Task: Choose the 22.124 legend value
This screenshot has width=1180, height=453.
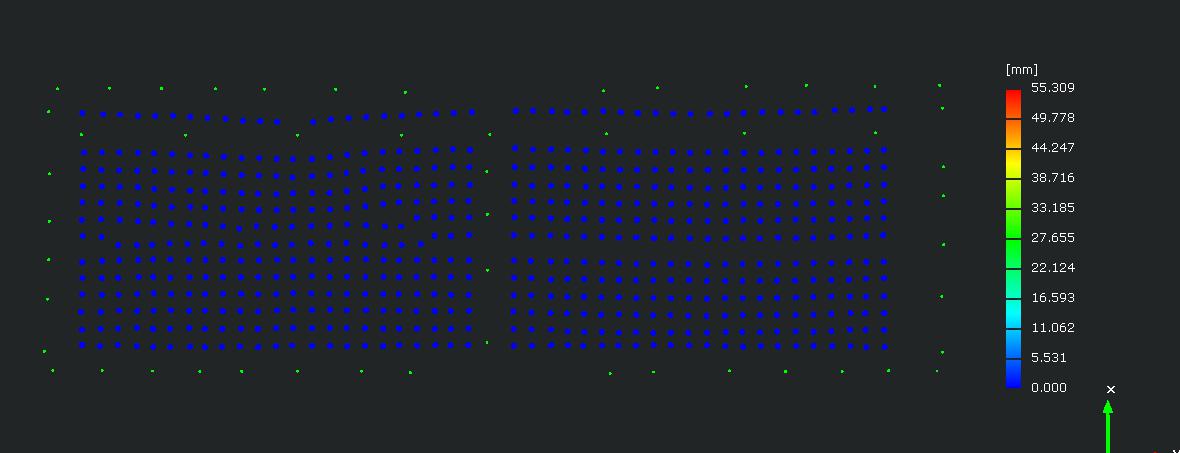Action: [1052, 268]
